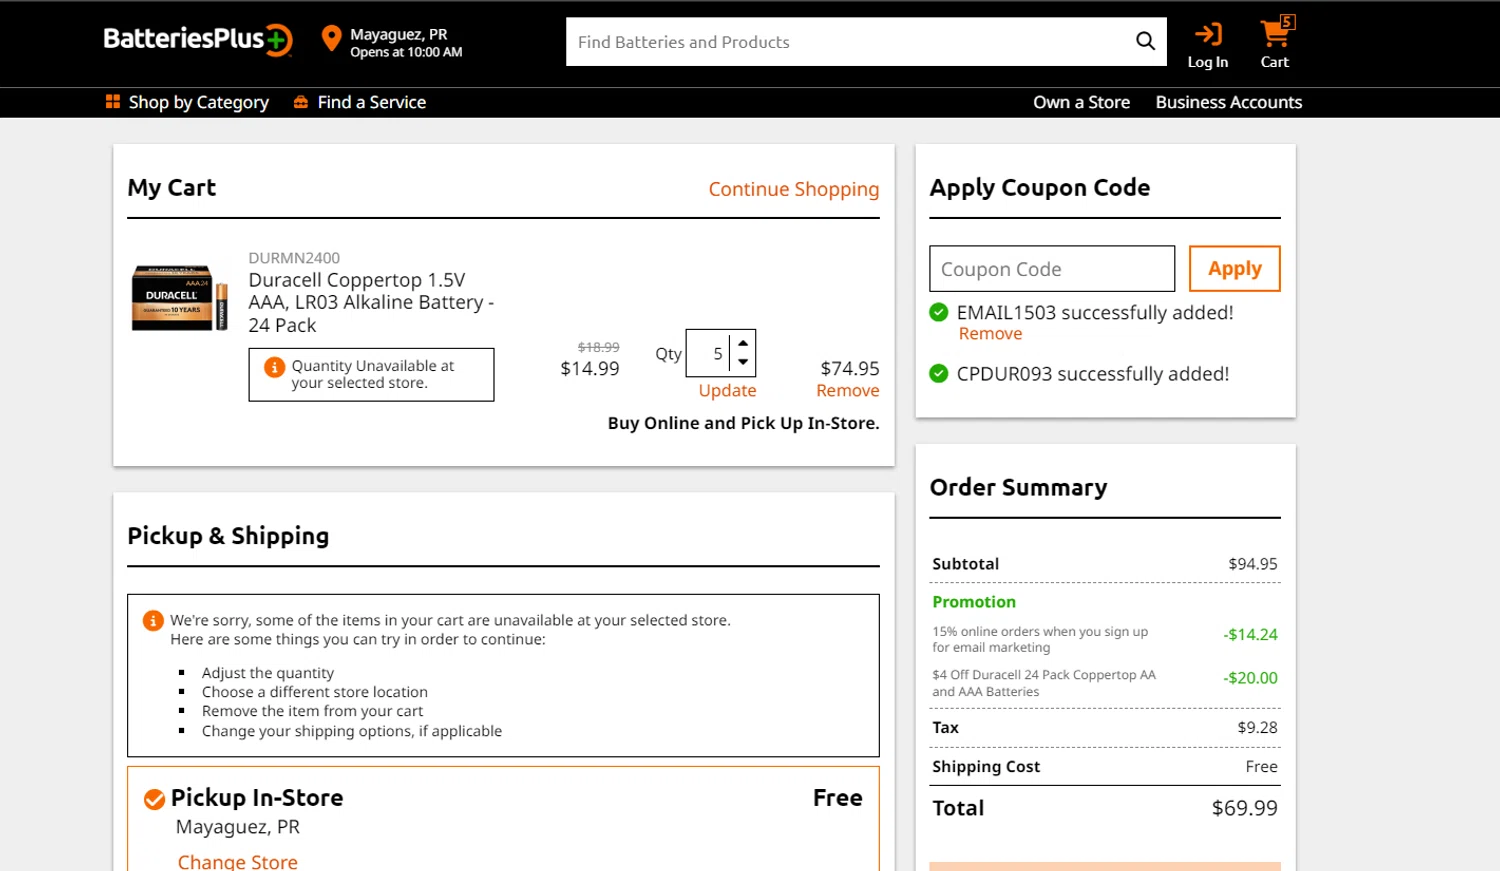Click Update under the quantity field
The height and width of the screenshot is (871, 1500).
point(727,391)
